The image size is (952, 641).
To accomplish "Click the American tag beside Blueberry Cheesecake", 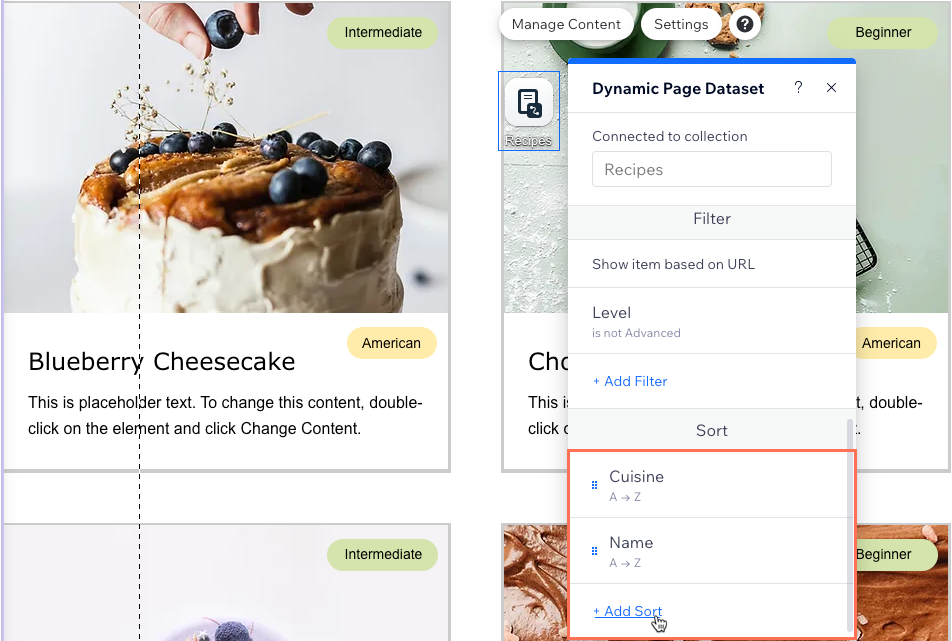I will 392,343.
